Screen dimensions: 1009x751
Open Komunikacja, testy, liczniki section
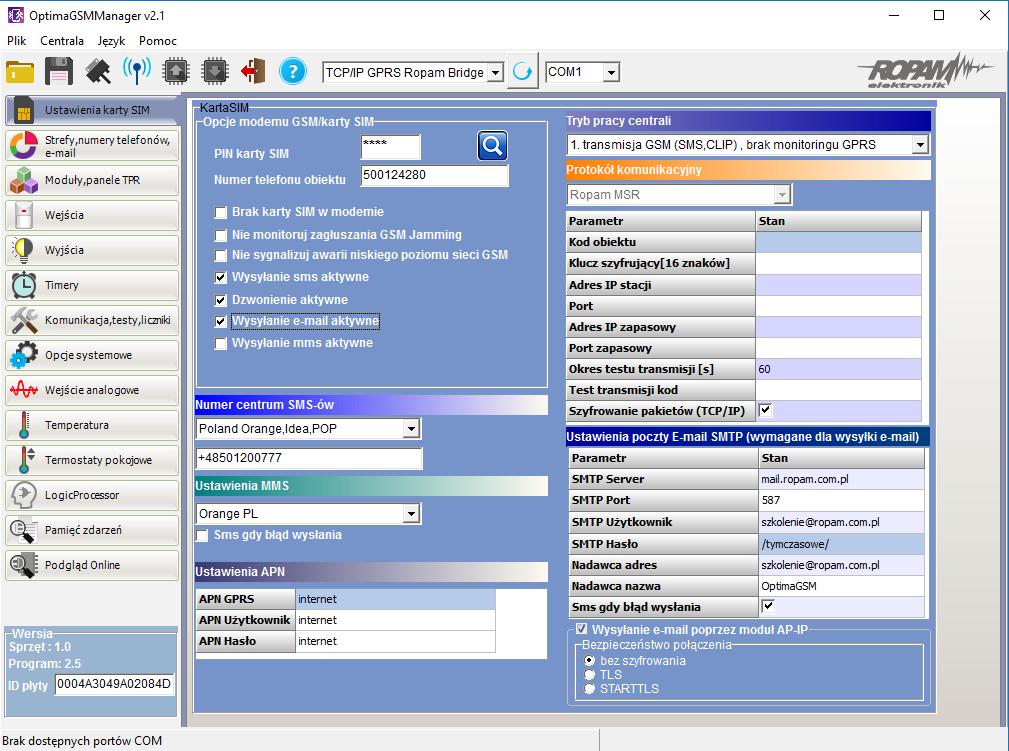click(92, 320)
